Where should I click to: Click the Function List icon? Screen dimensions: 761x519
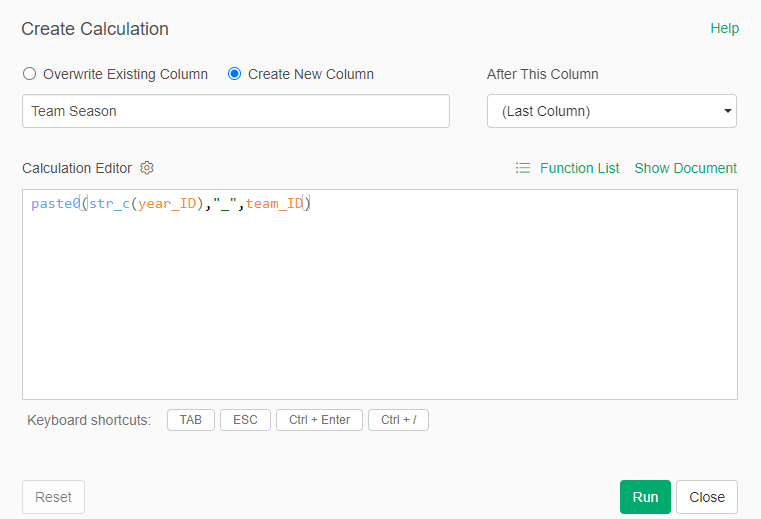523,168
